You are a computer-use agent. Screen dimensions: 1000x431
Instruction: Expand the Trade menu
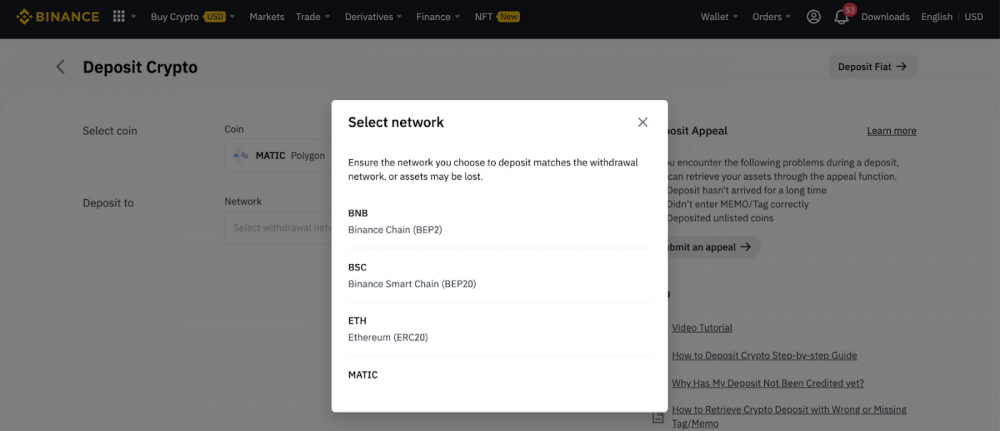(313, 17)
